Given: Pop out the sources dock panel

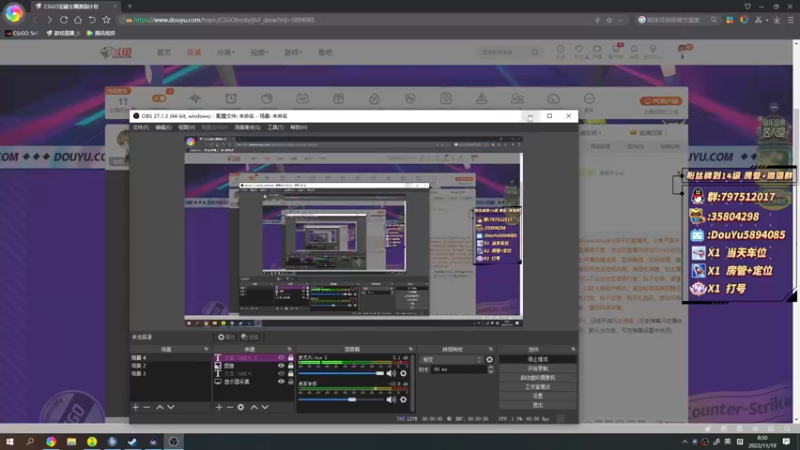Looking at the screenshot, I should tap(290, 349).
